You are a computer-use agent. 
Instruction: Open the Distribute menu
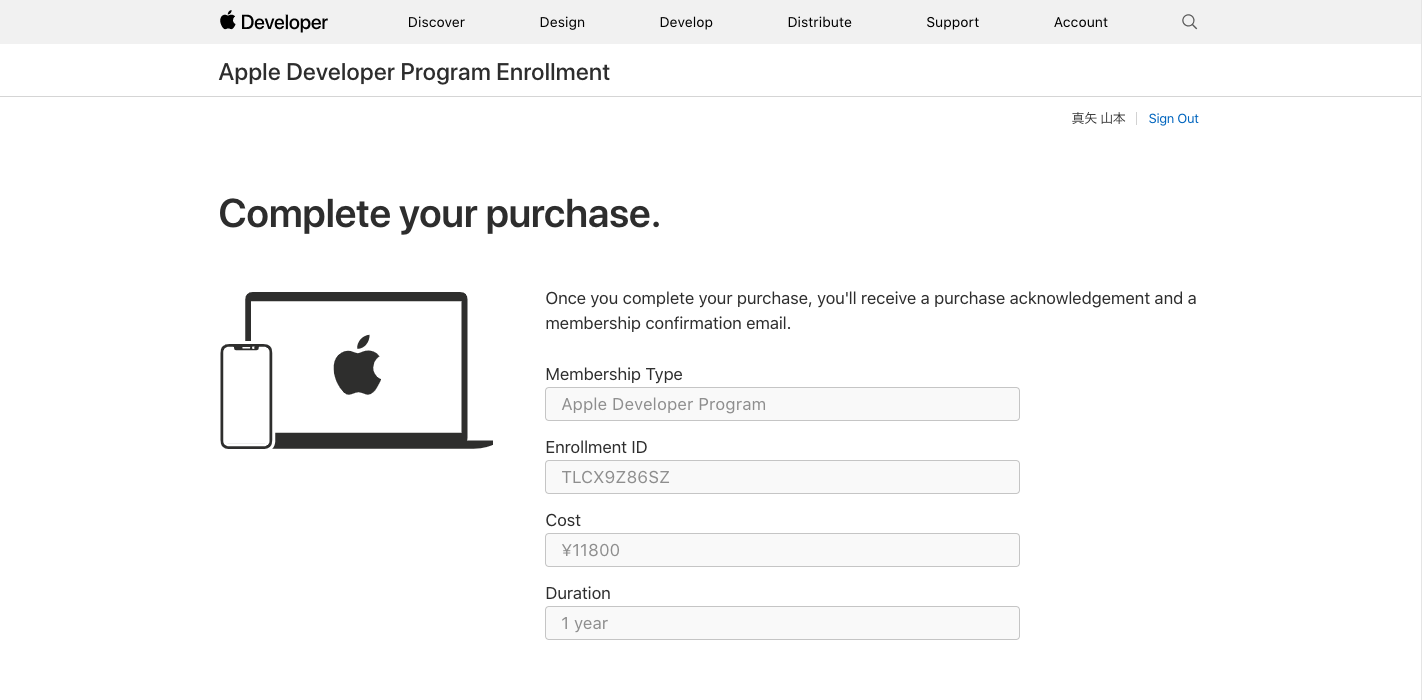tap(819, 22)
